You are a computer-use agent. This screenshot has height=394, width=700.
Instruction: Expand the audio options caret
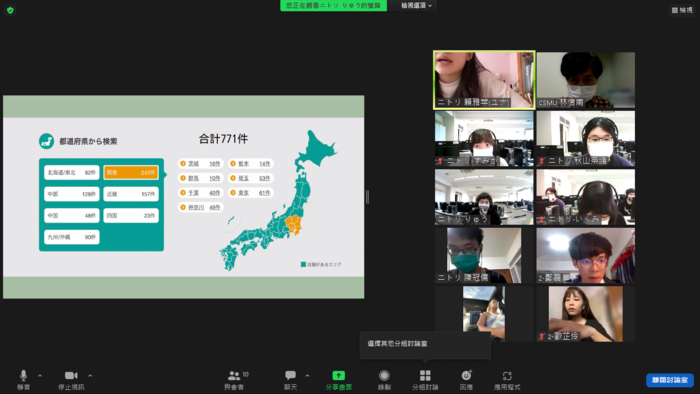(x=40, y=376)
